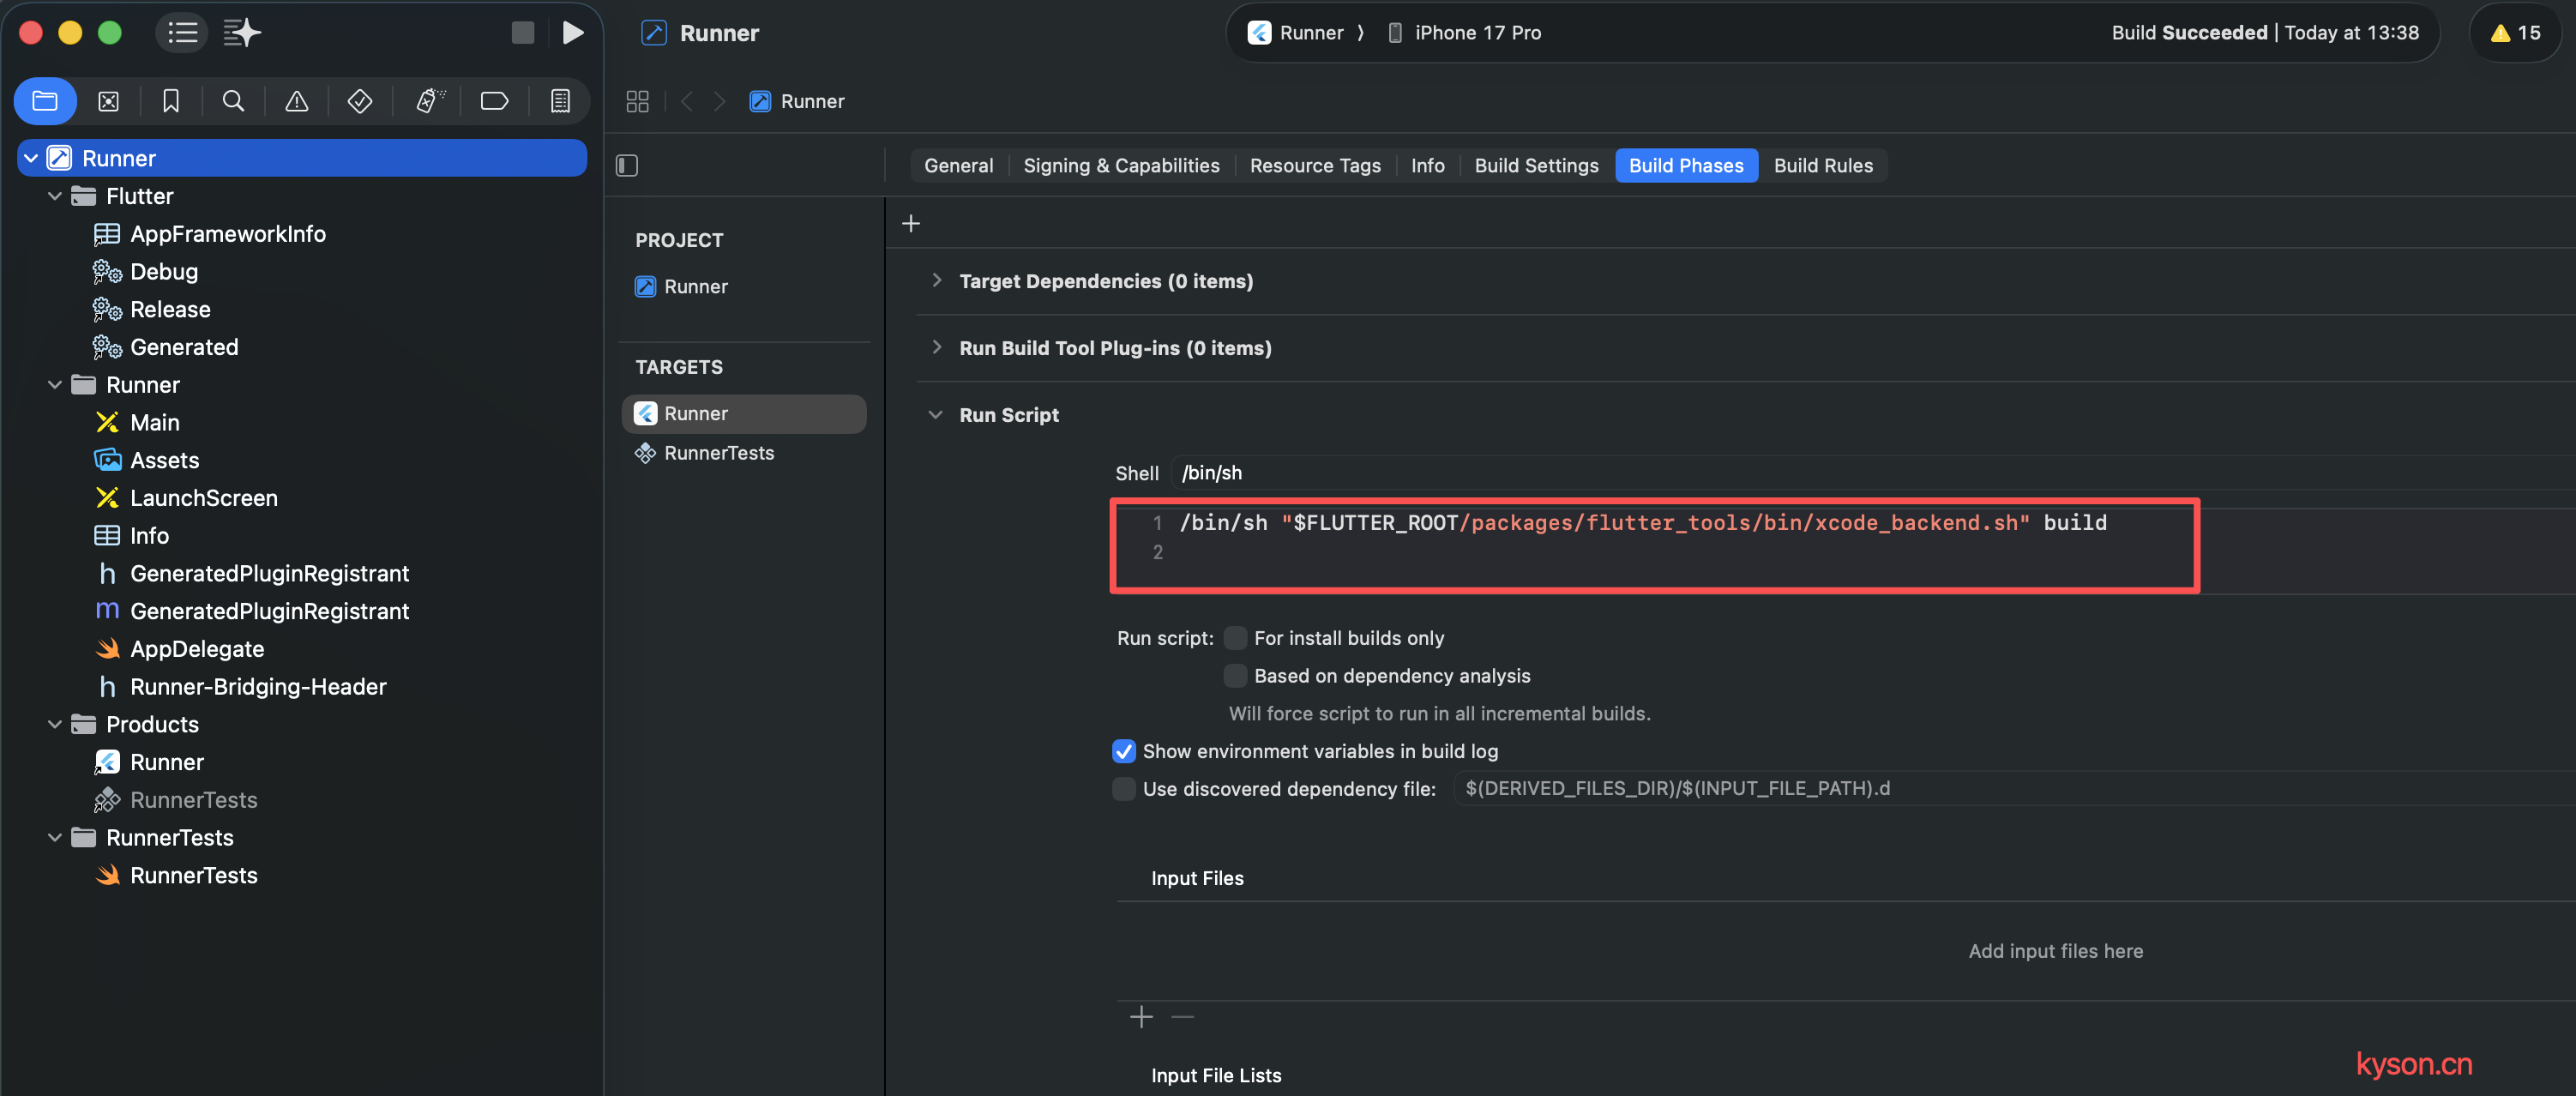Collapse the Flutter folder in navigator

55,196
